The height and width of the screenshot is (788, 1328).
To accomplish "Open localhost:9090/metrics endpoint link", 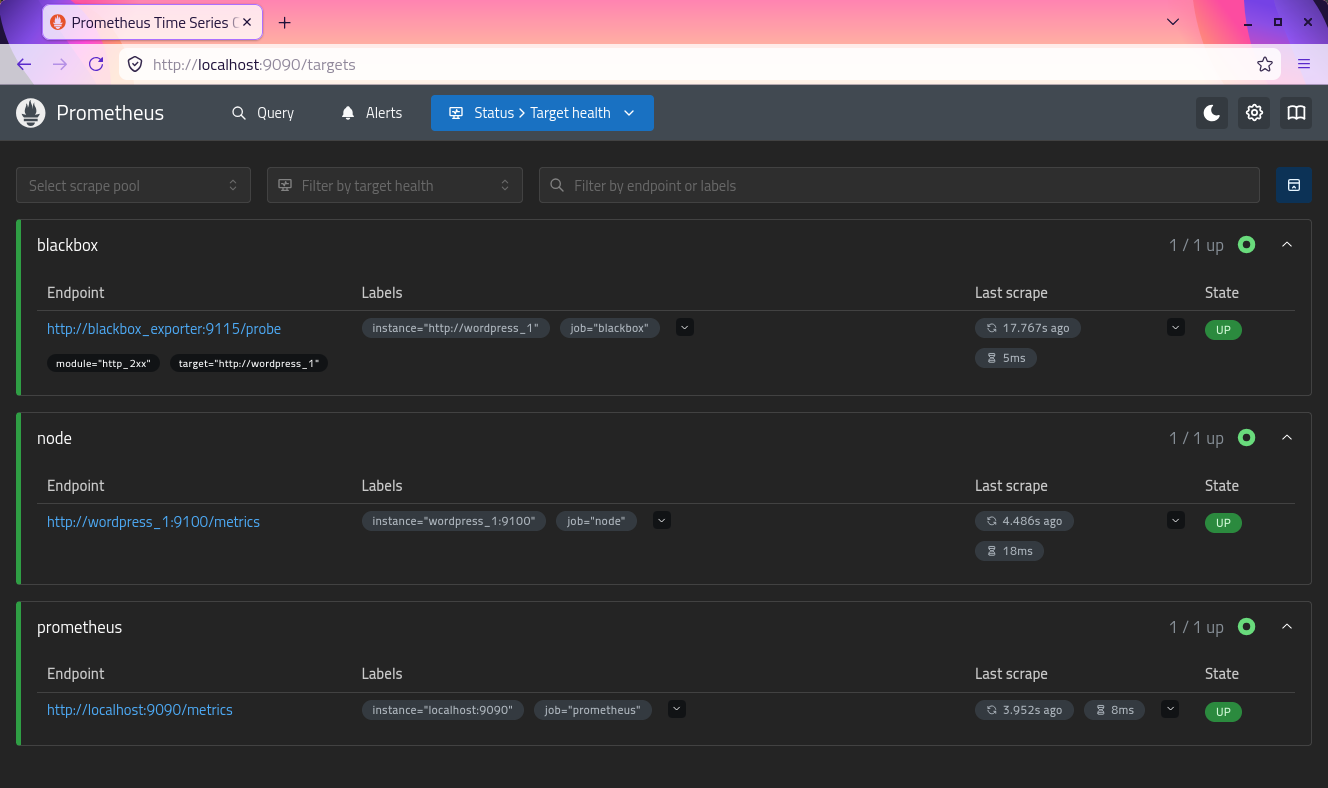I will 140,710.
